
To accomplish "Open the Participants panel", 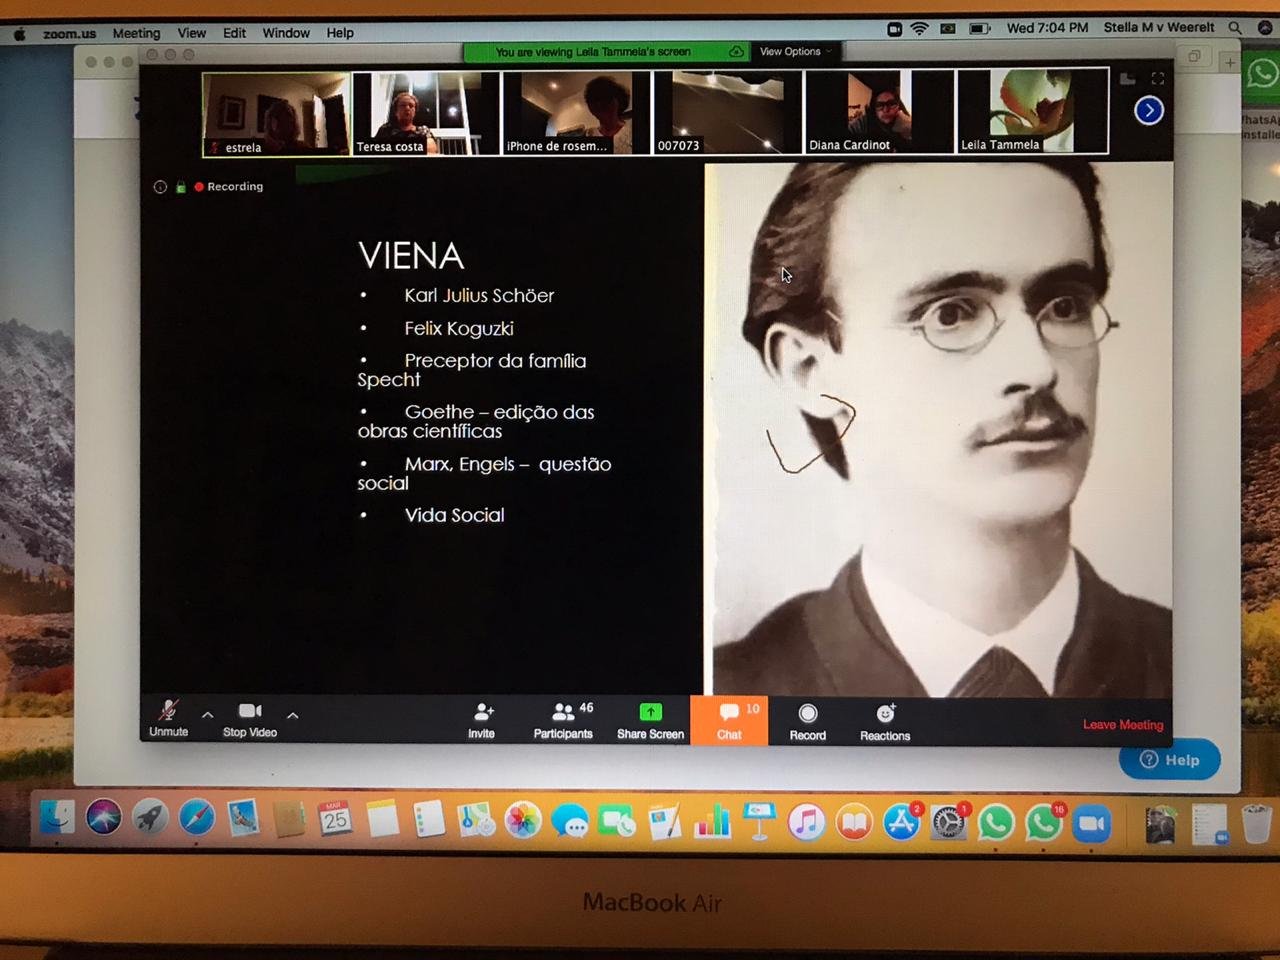I will (563, 718).
